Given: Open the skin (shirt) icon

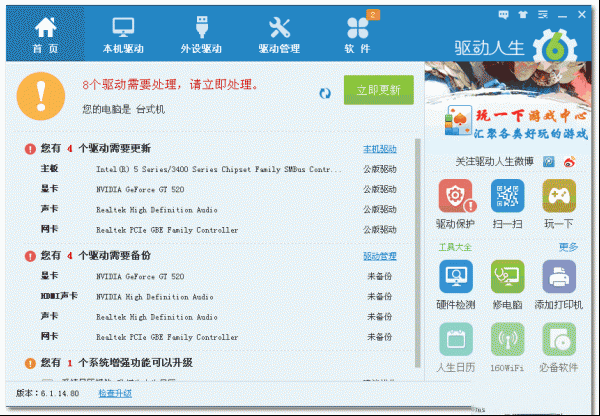Looking at the screenshot, I should (x=523, y=15).
